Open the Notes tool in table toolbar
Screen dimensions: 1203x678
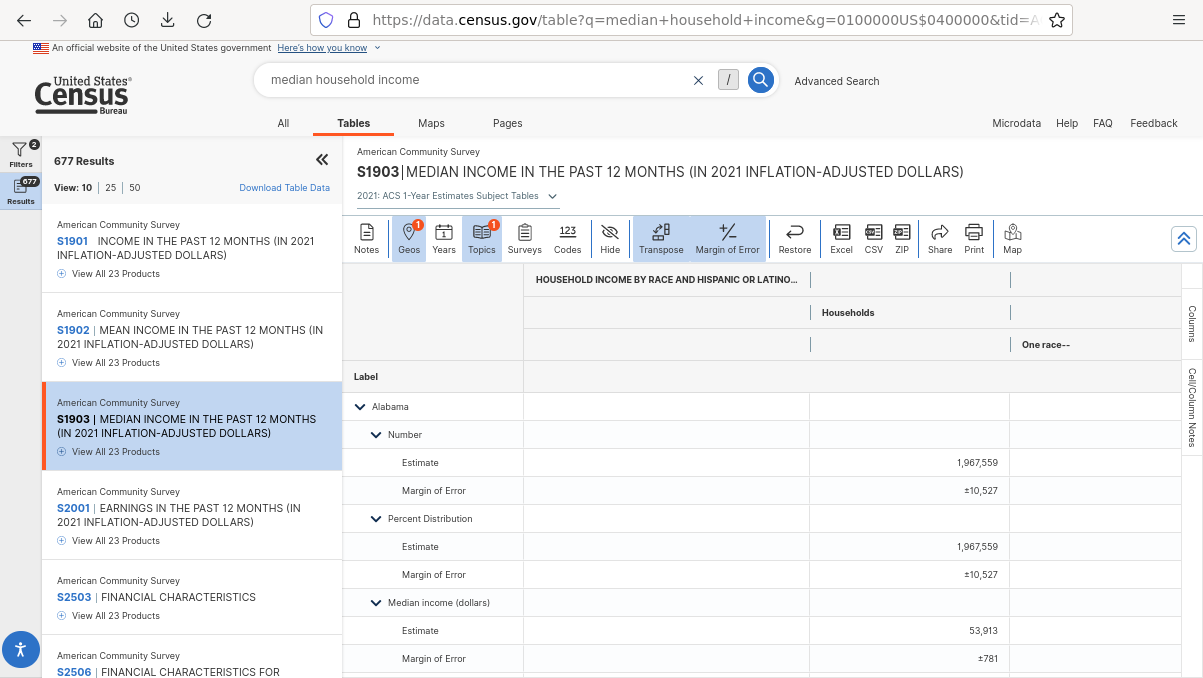pos(366,238)
